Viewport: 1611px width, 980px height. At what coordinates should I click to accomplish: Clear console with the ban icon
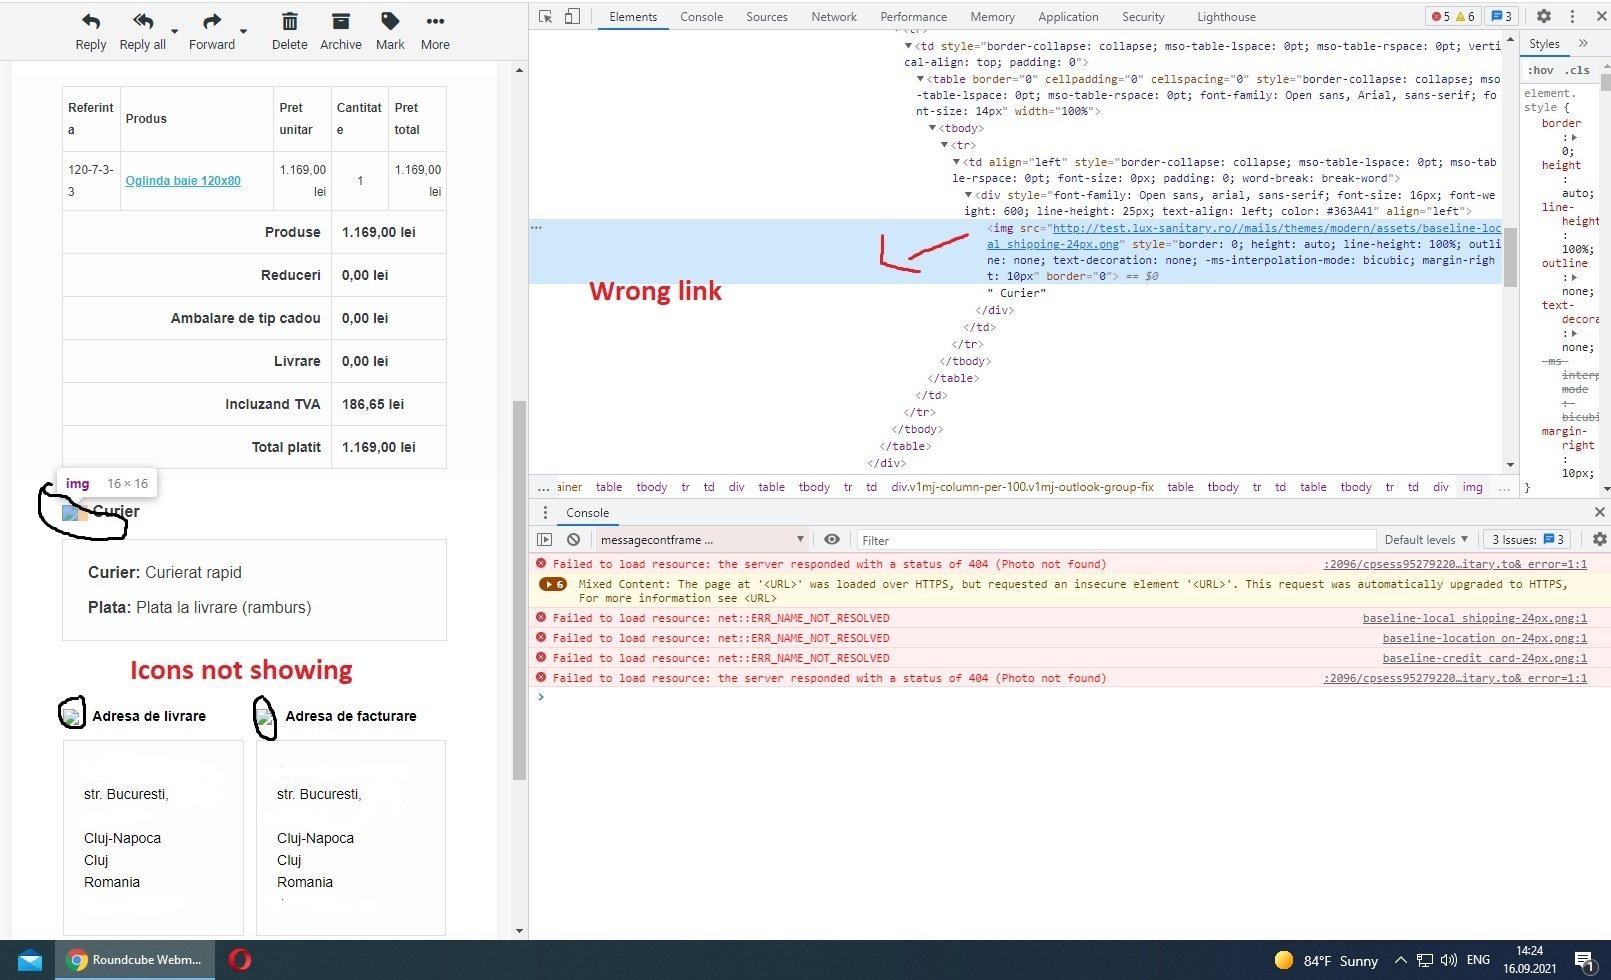coord(573,540)
